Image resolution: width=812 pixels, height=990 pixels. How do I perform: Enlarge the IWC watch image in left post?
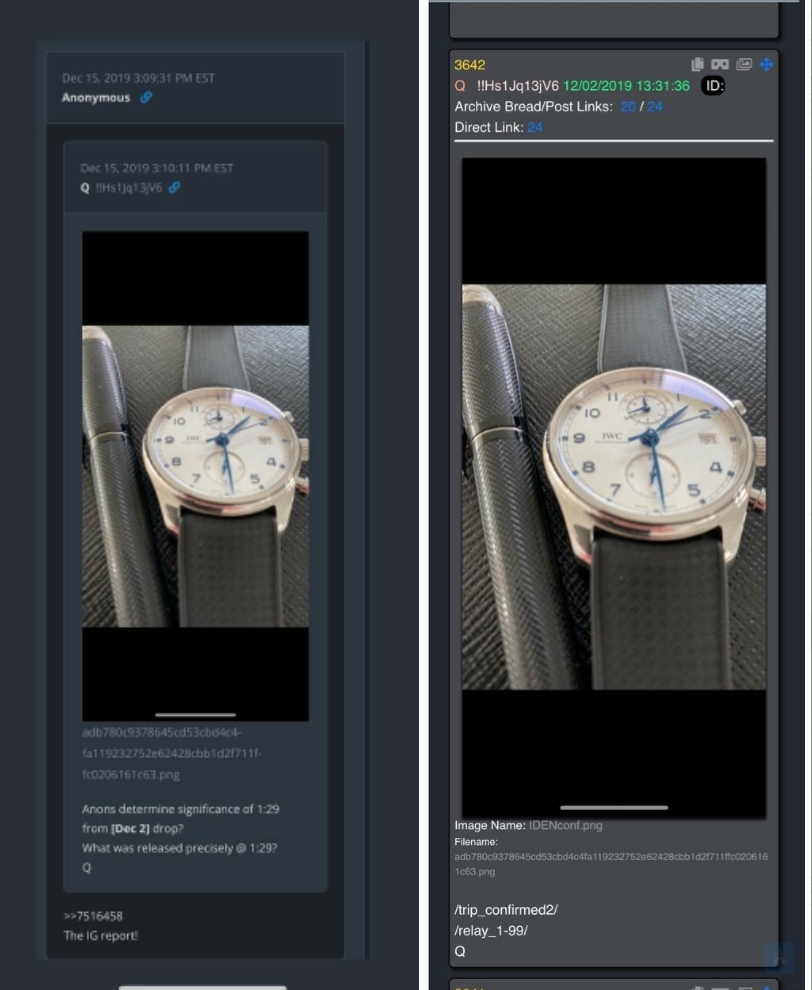[196, 476]
